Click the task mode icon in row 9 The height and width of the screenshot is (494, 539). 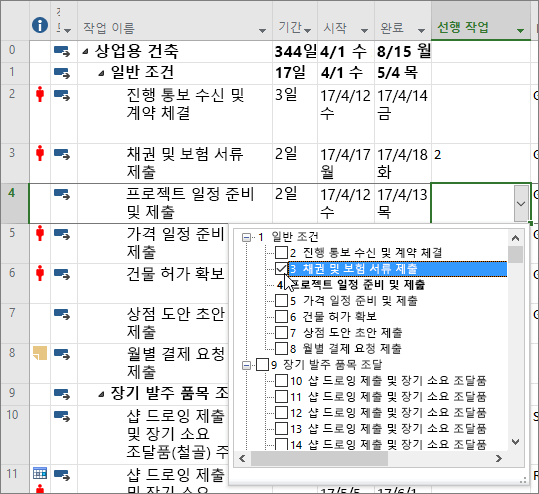click(62, 394)
